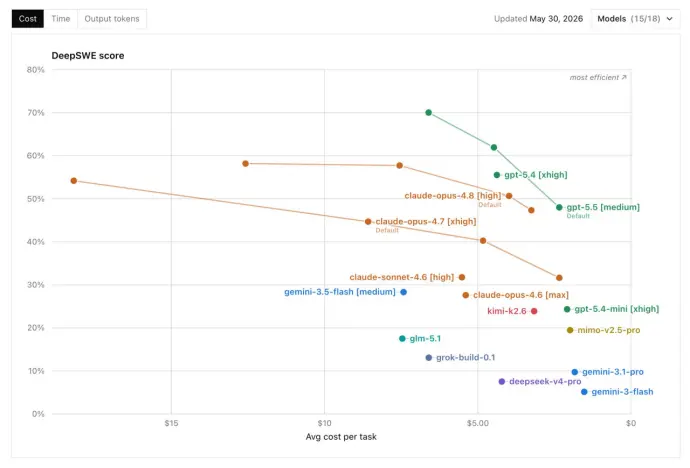
Task: Click the chevron on Models selector
Action: (x=669, y=19)
